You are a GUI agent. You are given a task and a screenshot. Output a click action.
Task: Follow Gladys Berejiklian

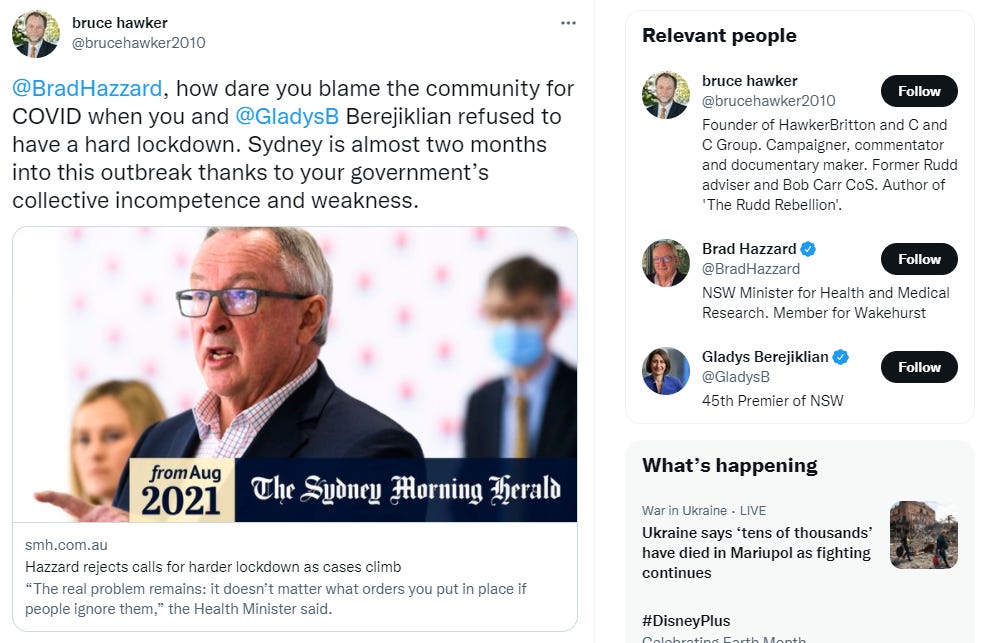click(x=919, y=367)
